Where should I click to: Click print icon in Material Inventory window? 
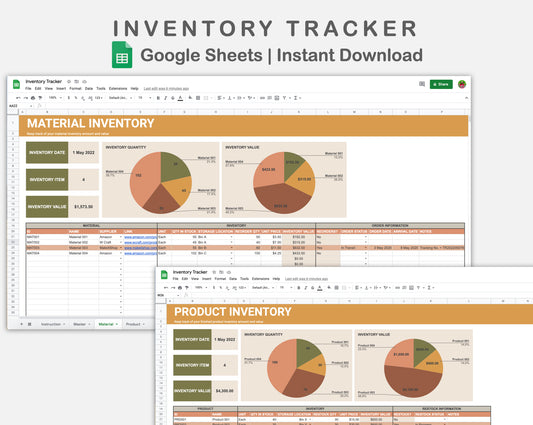tap(33, 98)
